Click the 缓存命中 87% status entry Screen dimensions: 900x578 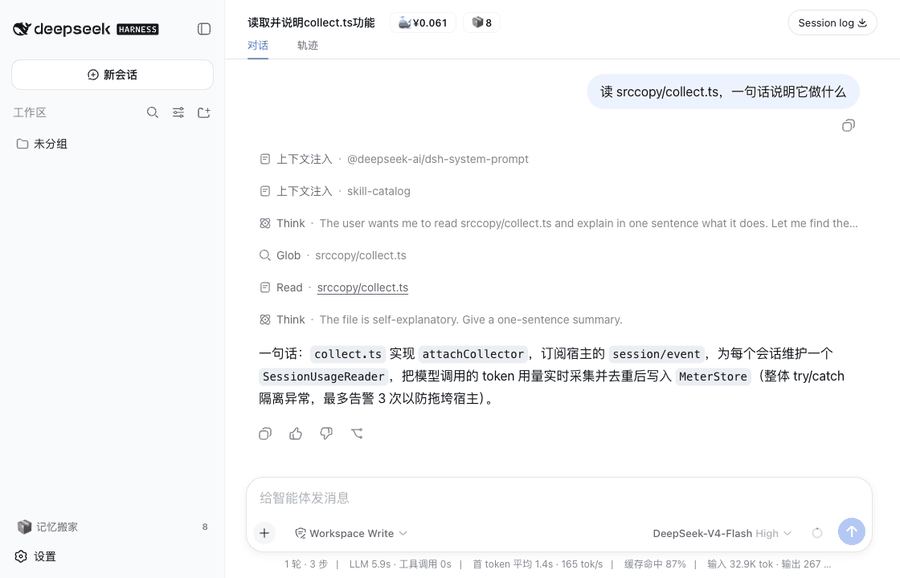pos(655,564)
